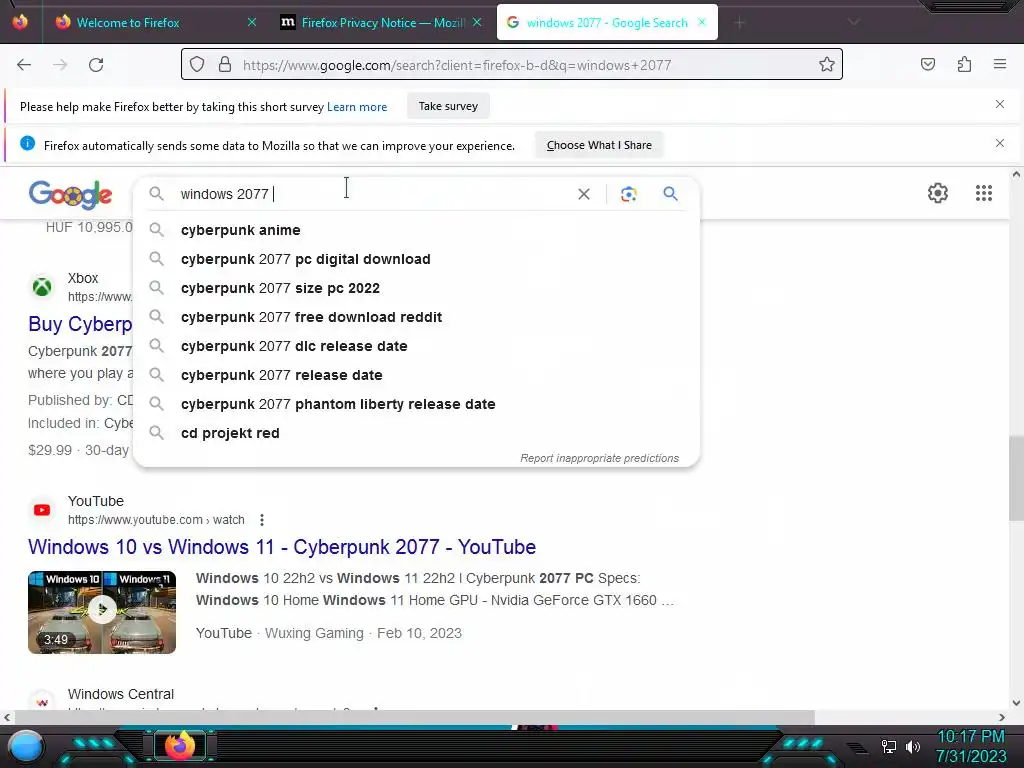Image resolution: width=1024 pixels, height=768 pixels.
Task: Open Google quick settings gear
Action: click(938, 193)
